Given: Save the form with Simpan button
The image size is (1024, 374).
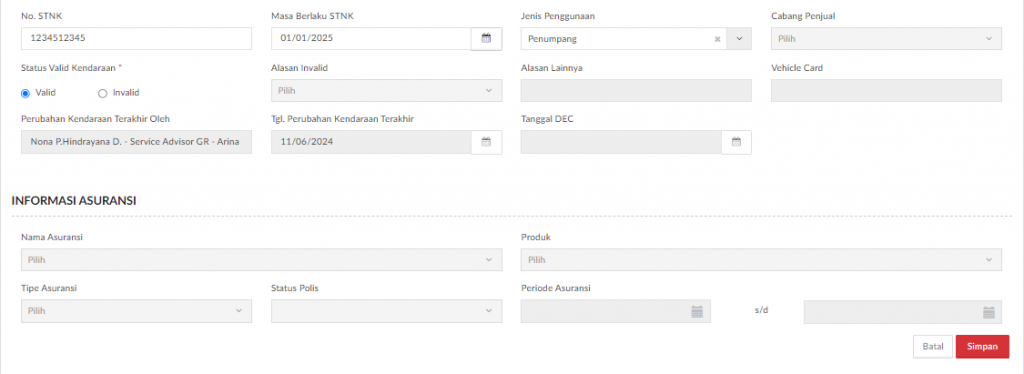Looking at the screenshot, I should click(982, 347).
